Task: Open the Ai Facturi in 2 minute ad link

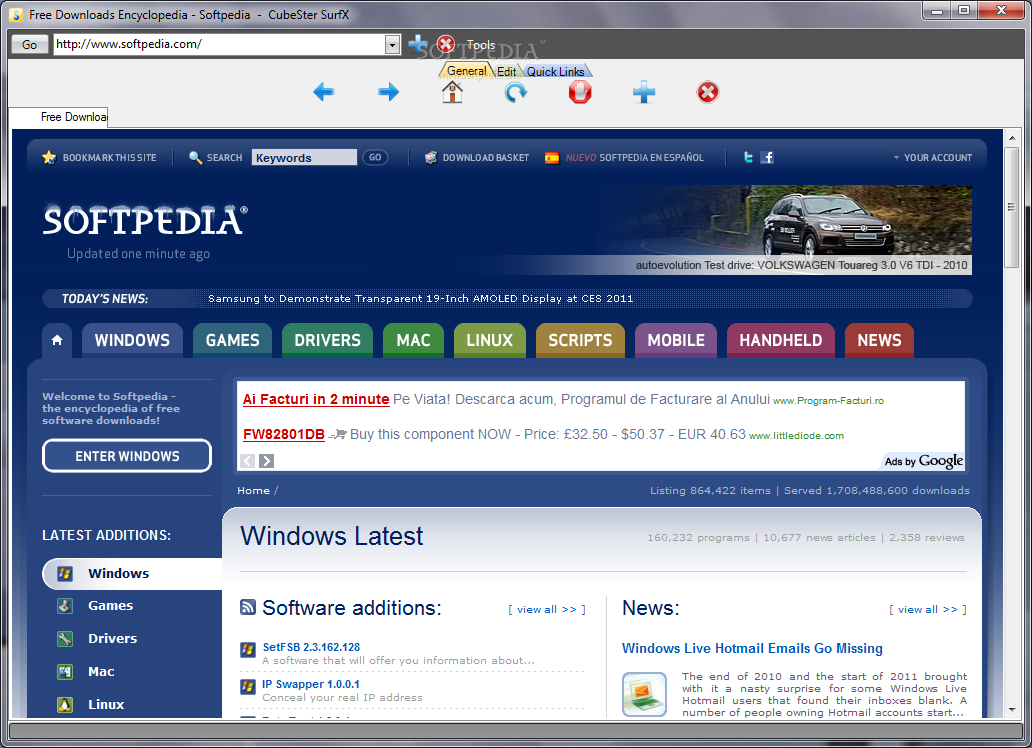Action: tap(316, 399)
